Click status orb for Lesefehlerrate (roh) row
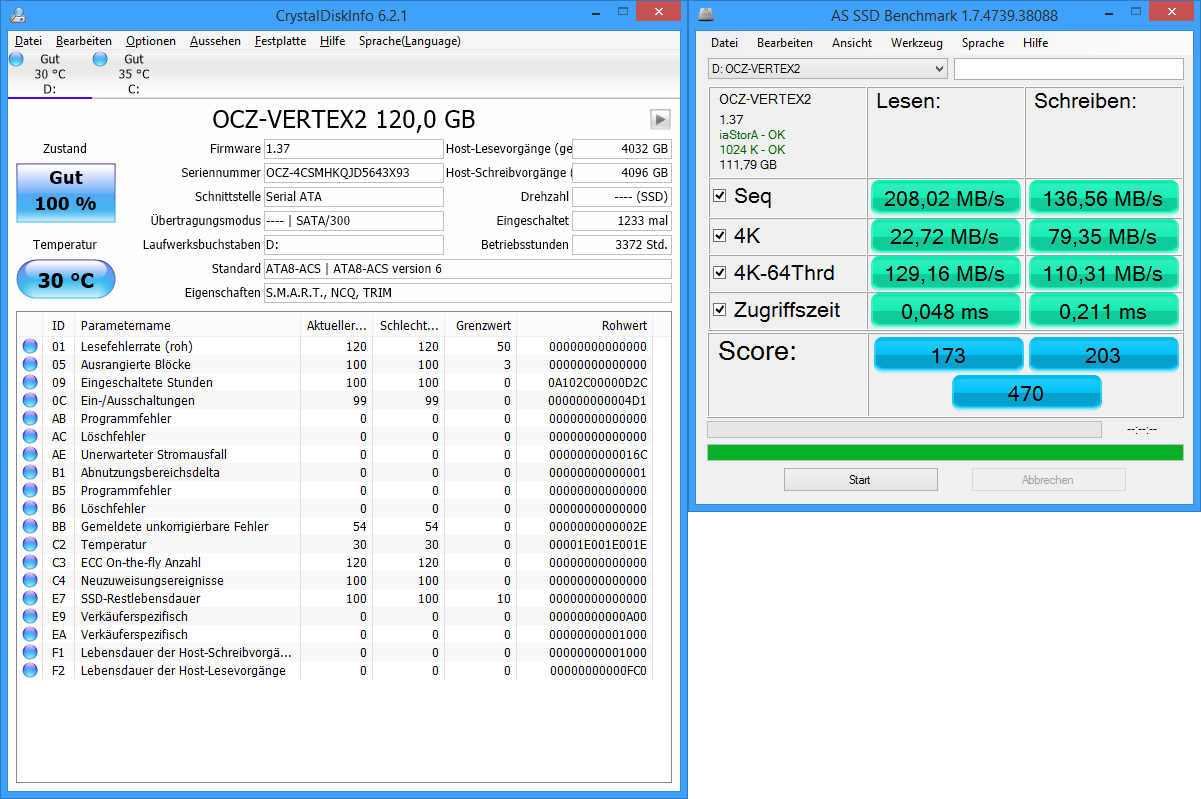The height and width of the screenshot is (799, 1201). [30, 347]
